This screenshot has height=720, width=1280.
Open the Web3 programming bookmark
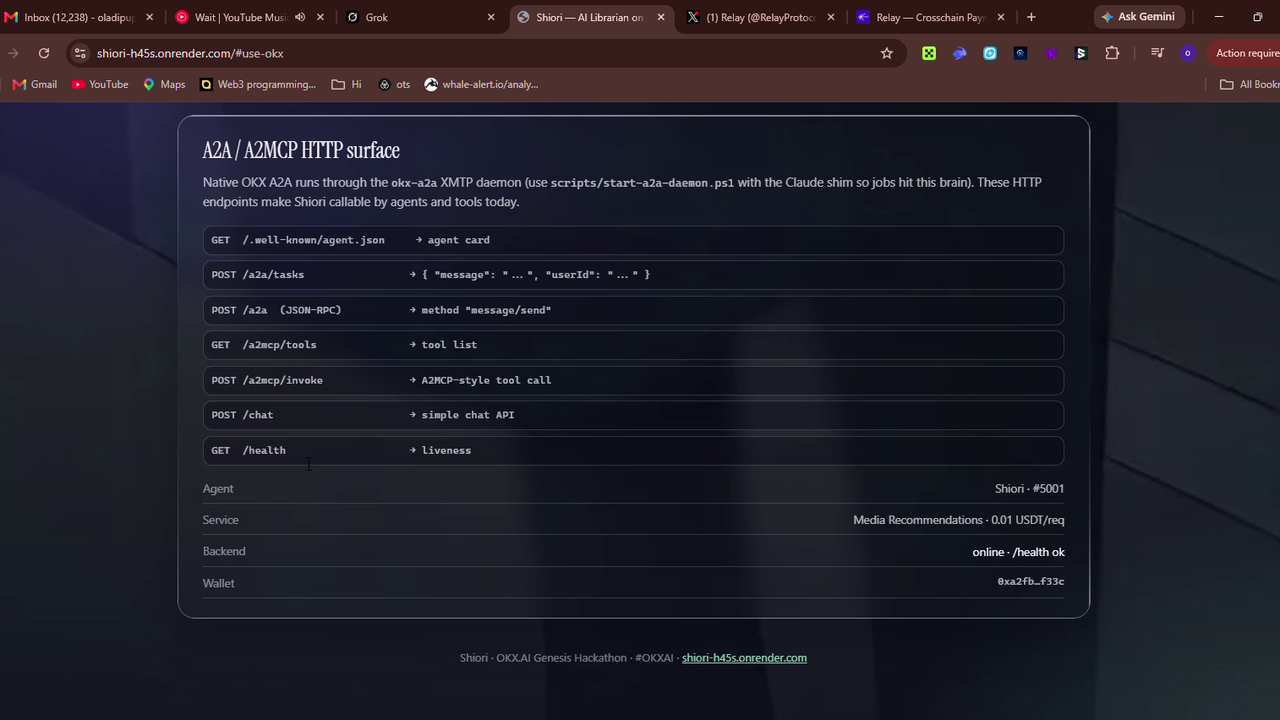(258, 84)
